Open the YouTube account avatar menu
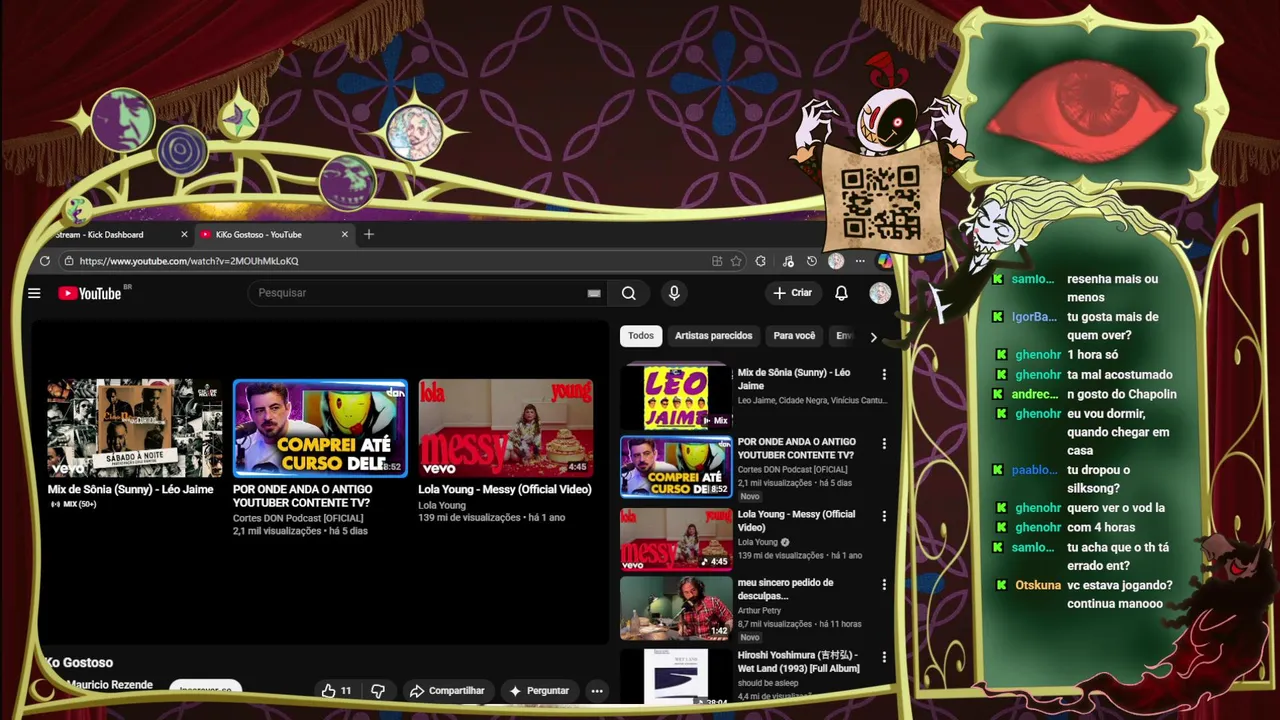1280x720 pixels. click(x=880, y=293)
